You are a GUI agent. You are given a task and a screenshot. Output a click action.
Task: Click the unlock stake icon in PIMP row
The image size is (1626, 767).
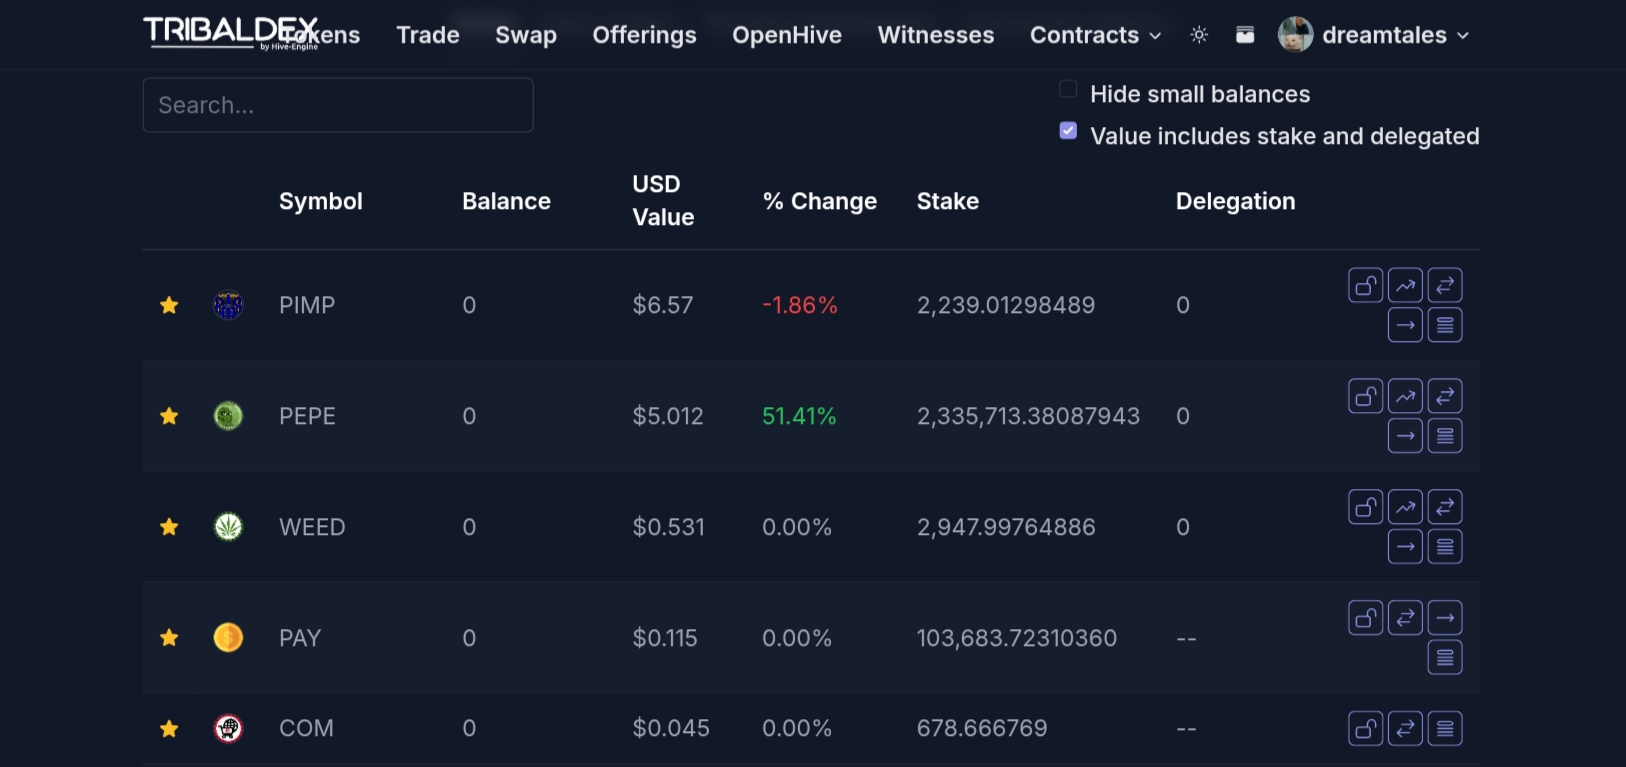click(x=1365, y=286)
